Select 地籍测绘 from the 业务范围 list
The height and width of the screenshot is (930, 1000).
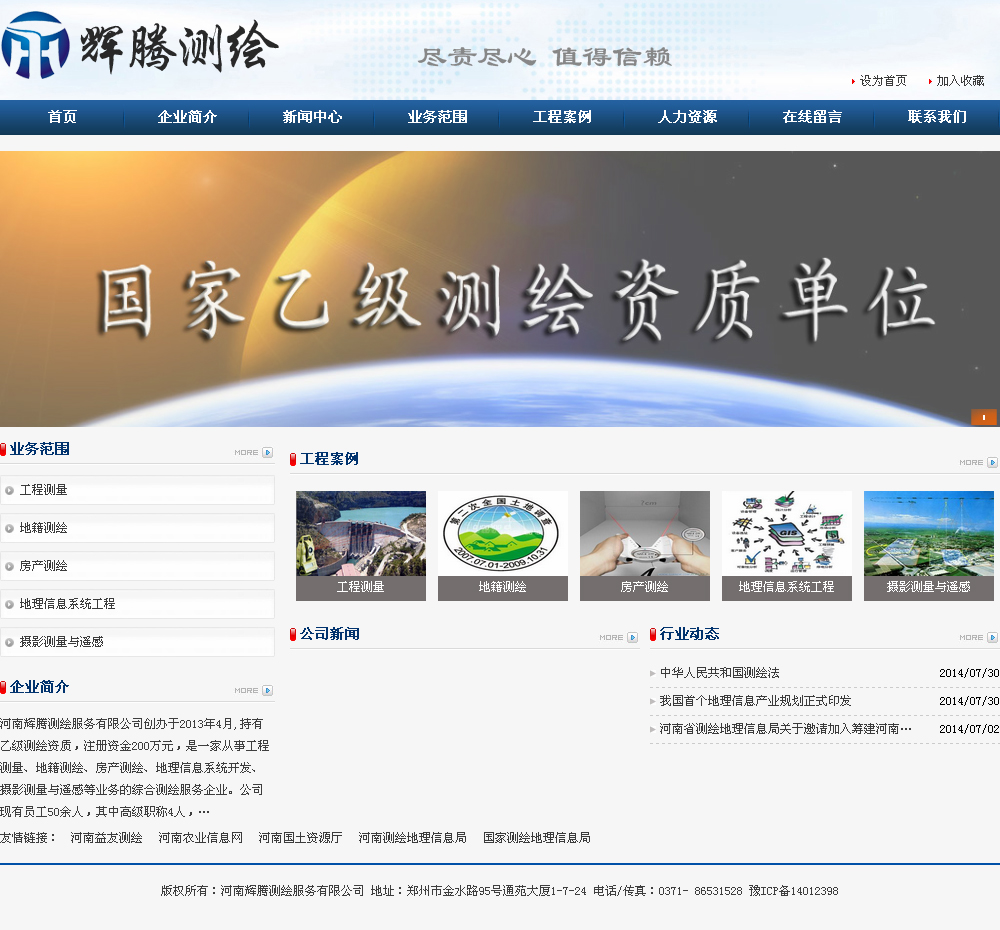(x=138, y=528)
